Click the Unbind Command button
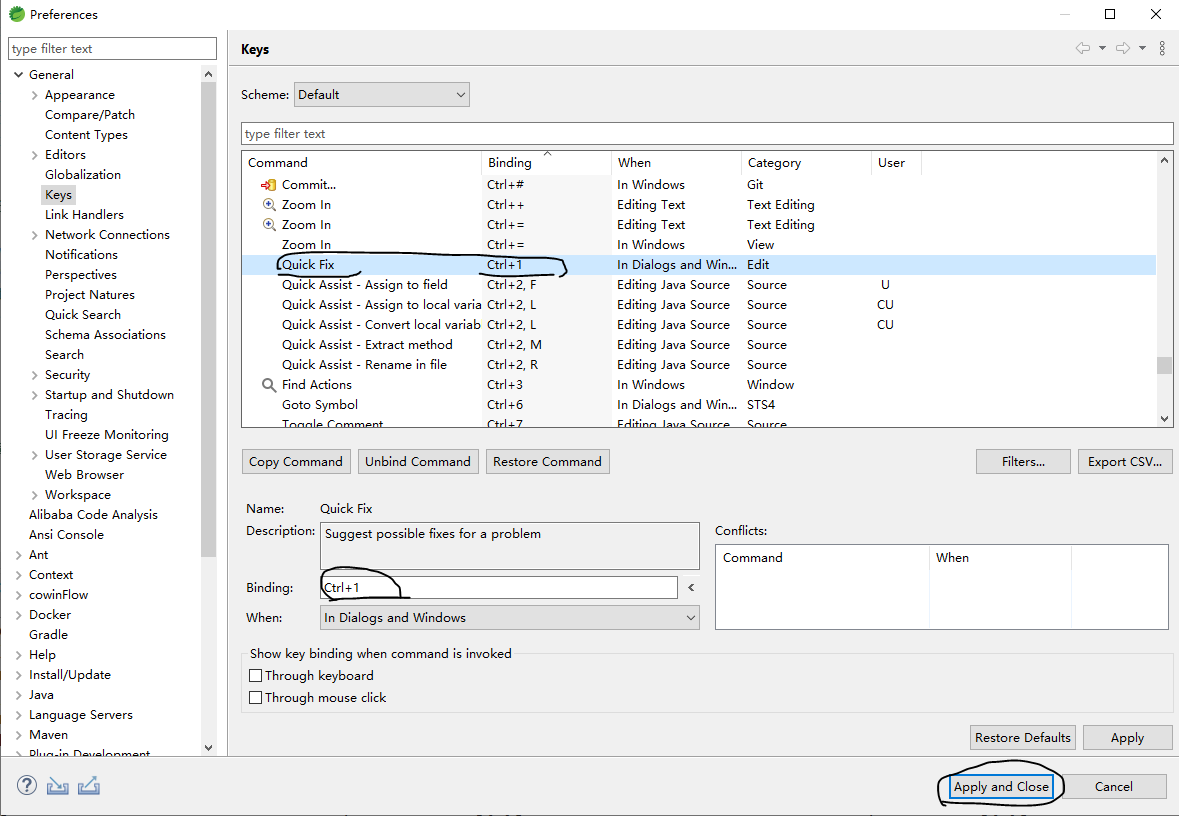 click(418, 462)
